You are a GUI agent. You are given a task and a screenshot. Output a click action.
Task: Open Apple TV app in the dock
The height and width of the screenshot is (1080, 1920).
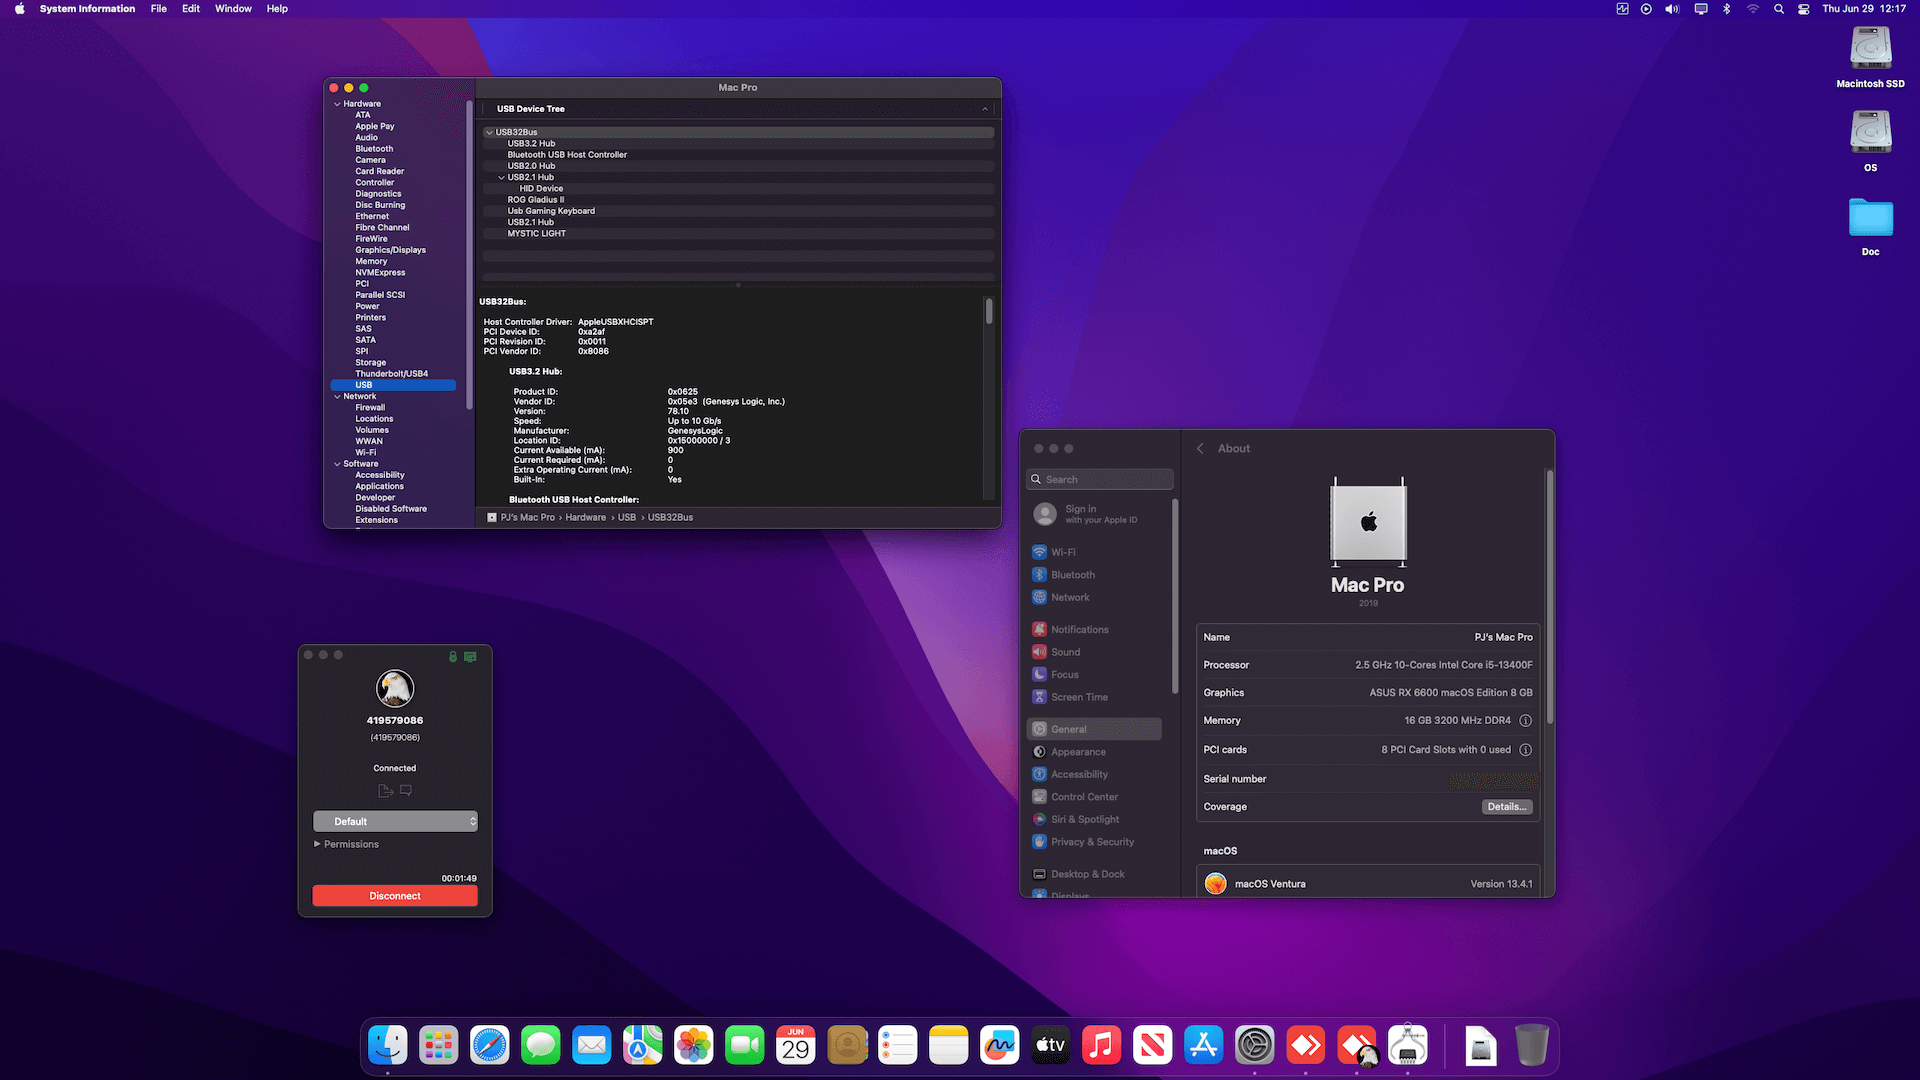pyautogui.click(x=1051, y=1046)
